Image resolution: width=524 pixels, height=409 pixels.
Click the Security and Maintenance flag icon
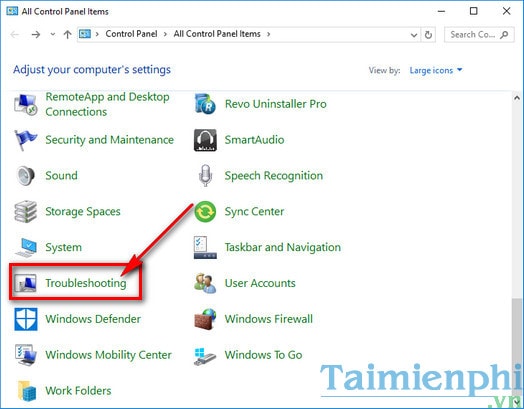click(25, 140)
